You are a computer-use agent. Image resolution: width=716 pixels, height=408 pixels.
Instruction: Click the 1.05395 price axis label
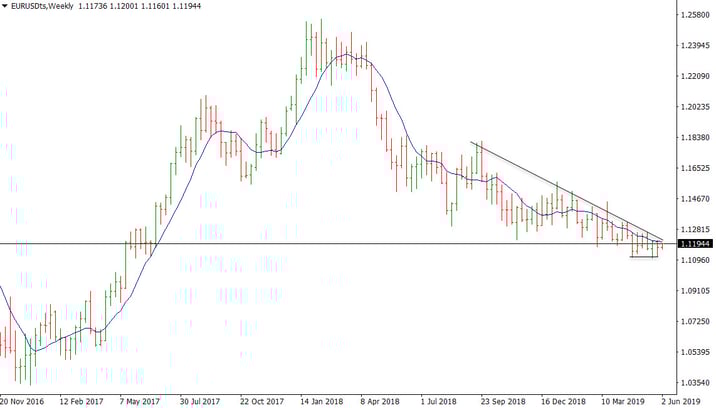point(695,352)
